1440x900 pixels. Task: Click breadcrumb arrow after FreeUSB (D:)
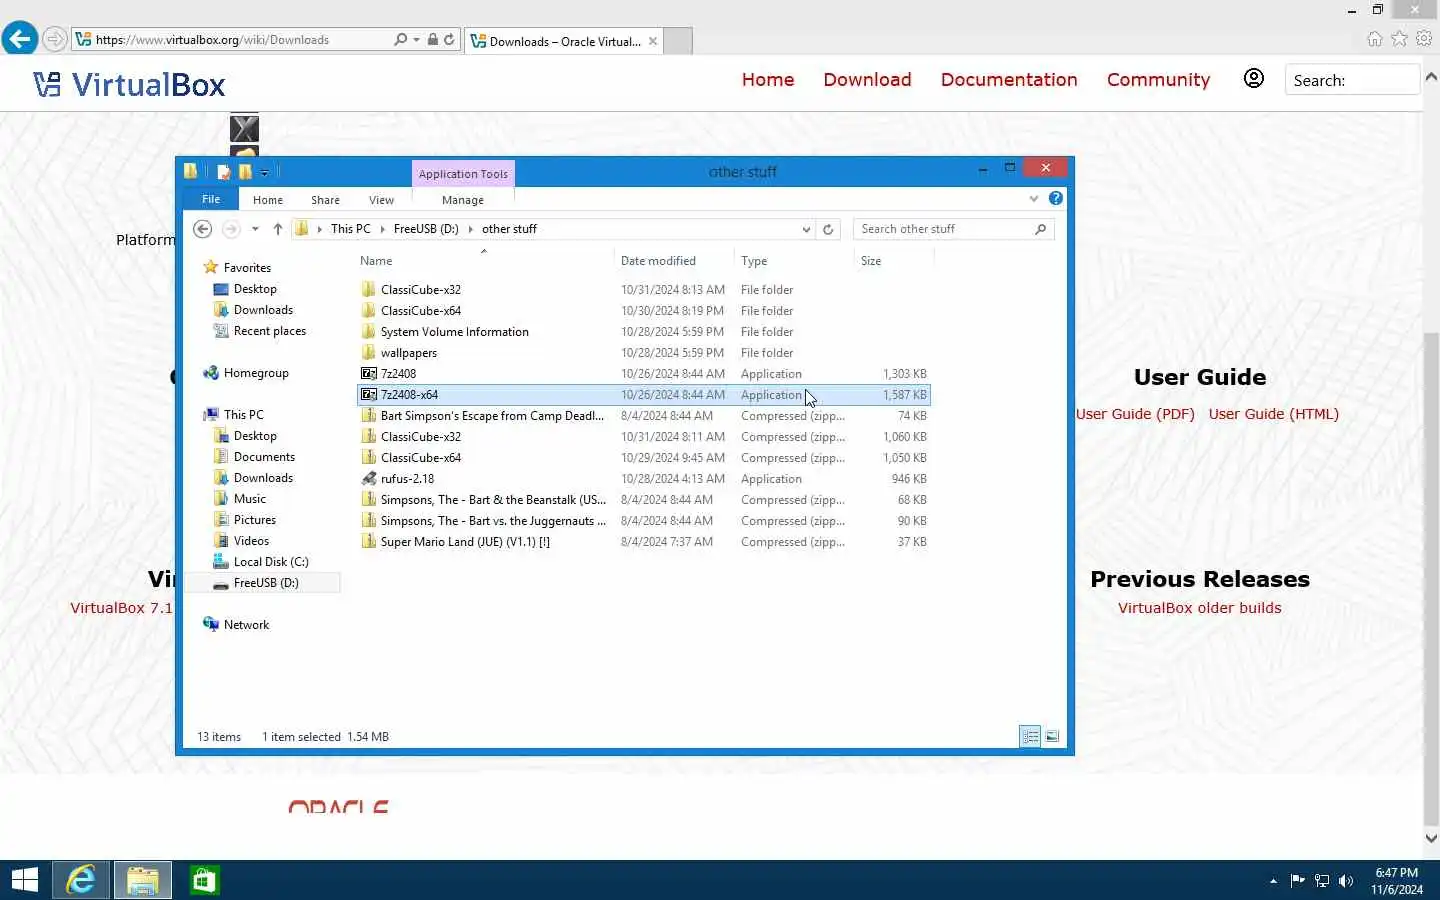click(x=470, y=229)
